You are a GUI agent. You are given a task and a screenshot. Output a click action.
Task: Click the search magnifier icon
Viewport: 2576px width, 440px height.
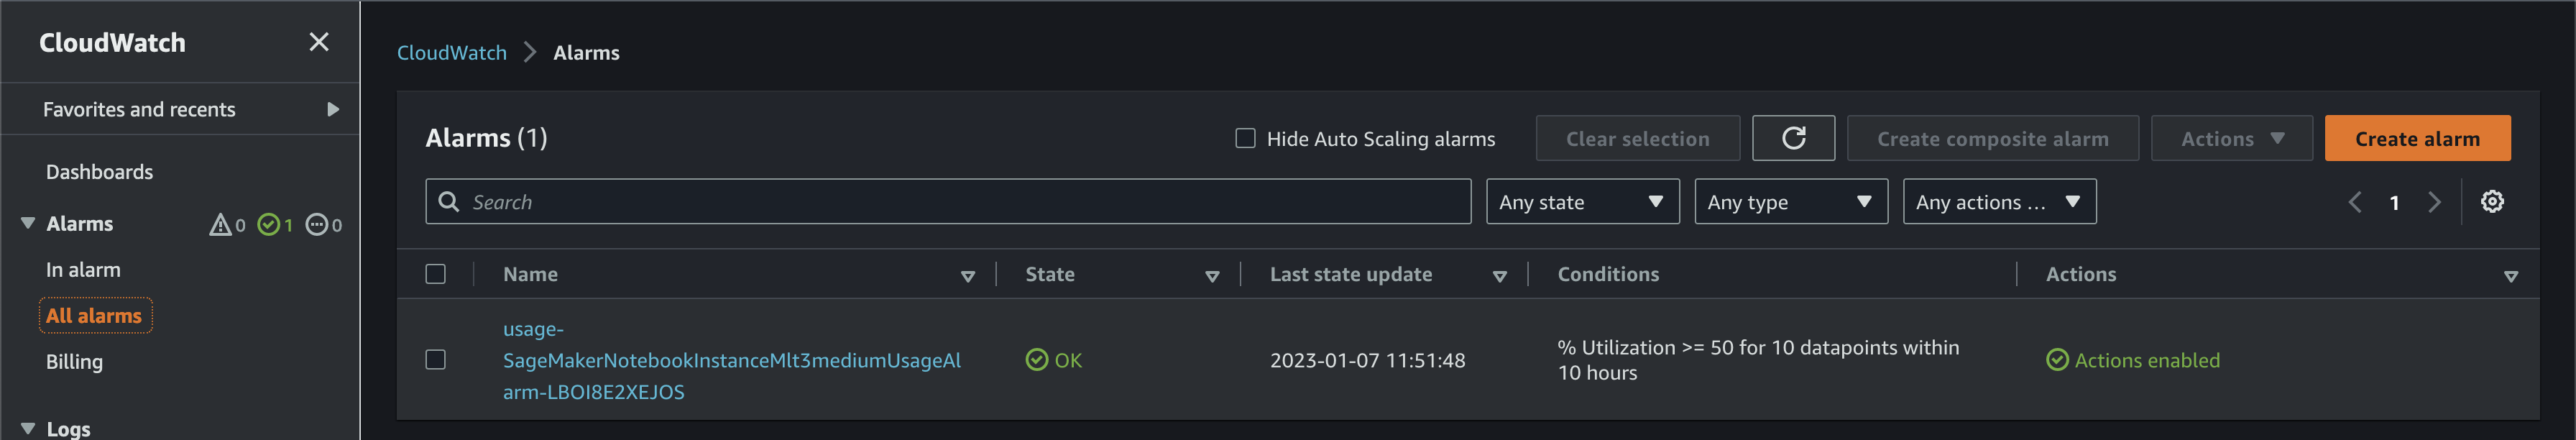pos(449,201)
